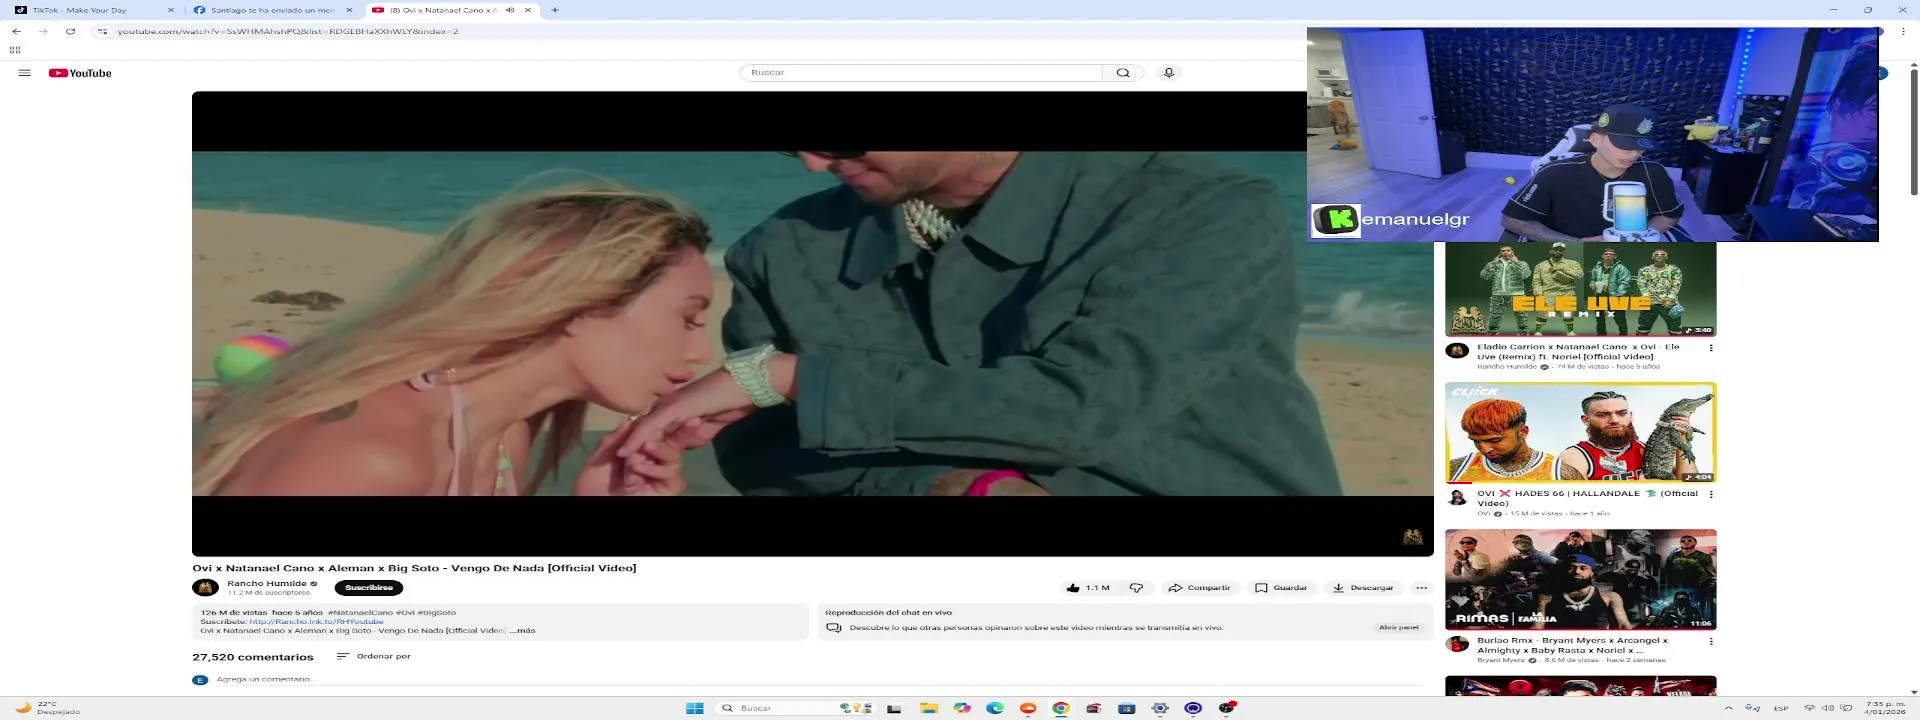Open the OVI HADES 66 HALLANDALE thumbnail
The height and width of the screenshot is (720, 1920).
pos(1581,432)
